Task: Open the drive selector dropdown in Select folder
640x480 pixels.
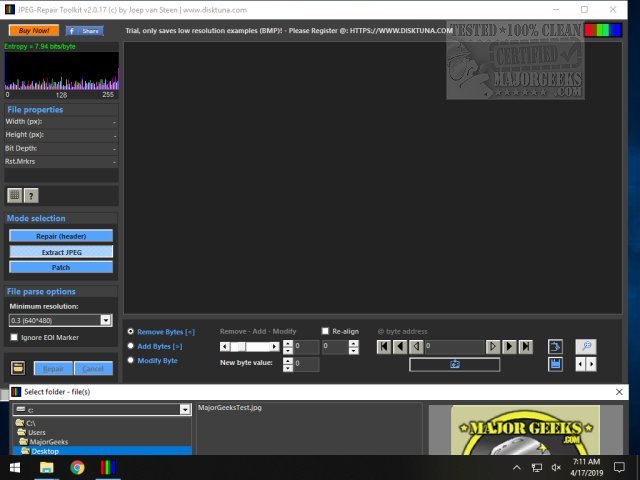Action: coord(185,409)
